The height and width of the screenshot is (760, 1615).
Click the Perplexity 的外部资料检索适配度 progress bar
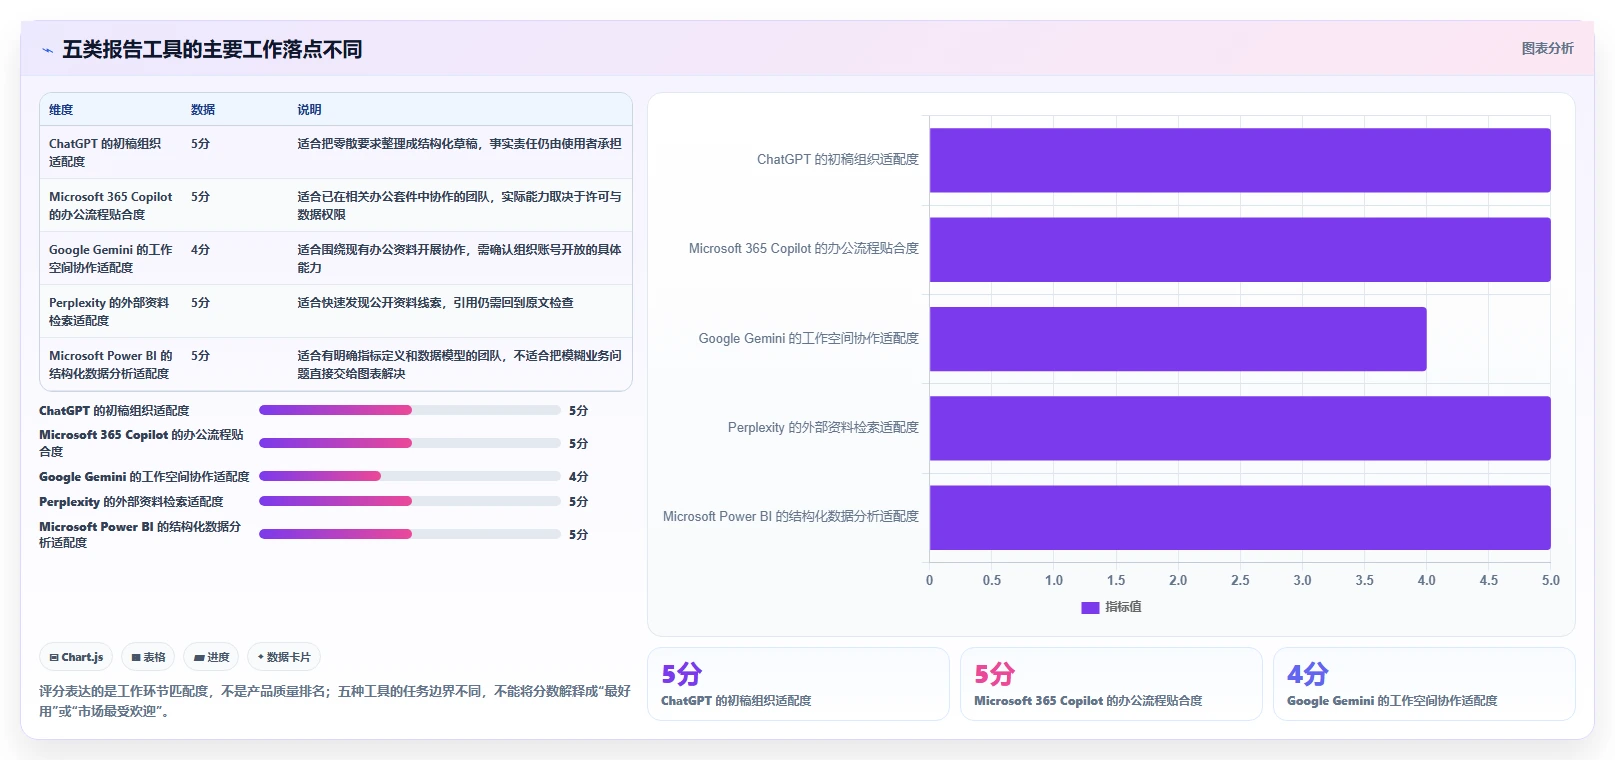point(410,501)
